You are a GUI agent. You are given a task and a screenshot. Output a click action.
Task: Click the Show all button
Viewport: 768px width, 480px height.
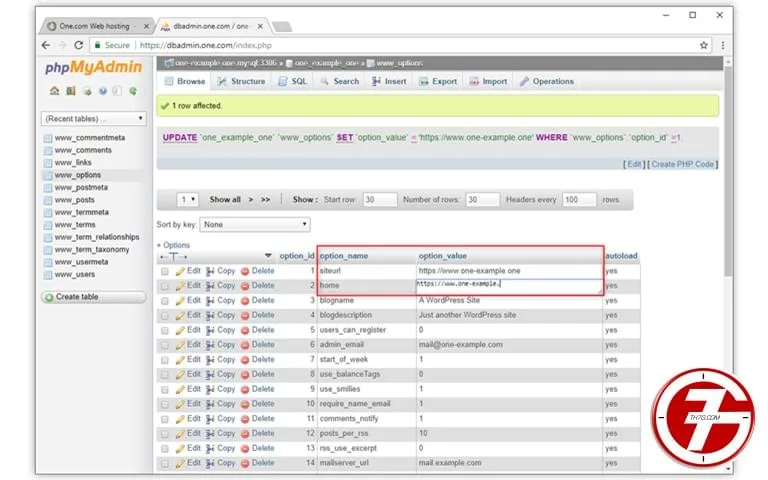(225, 200)
